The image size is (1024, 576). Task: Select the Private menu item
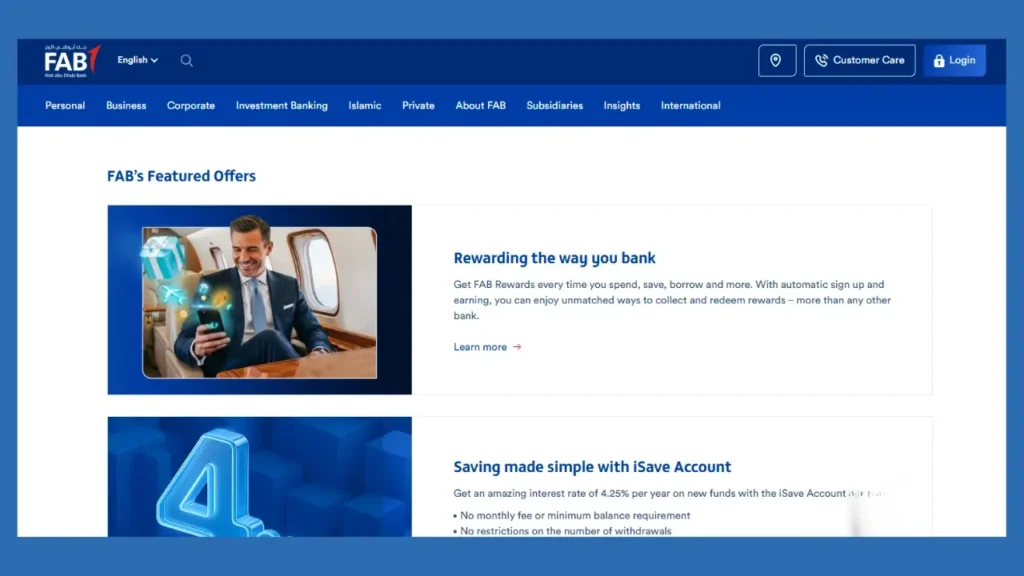[418, 106]
